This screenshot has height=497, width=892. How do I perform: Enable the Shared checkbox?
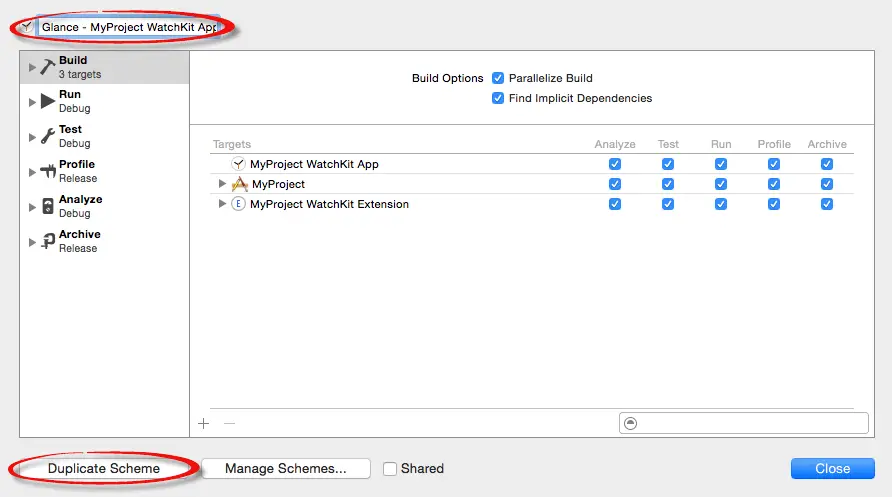[x=391, y=468]
